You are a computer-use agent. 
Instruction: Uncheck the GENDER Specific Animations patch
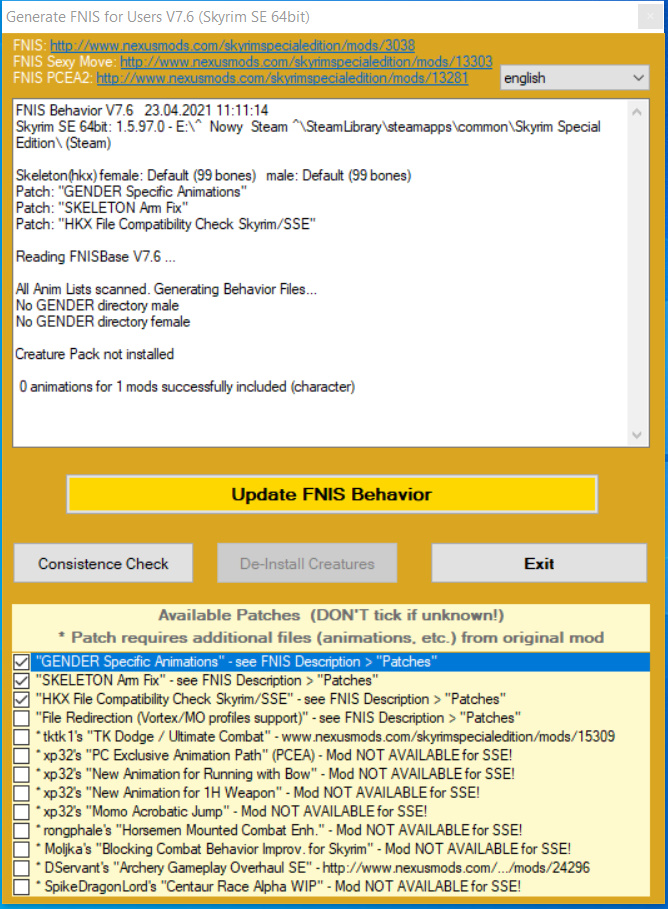click(x=21, y=661)
